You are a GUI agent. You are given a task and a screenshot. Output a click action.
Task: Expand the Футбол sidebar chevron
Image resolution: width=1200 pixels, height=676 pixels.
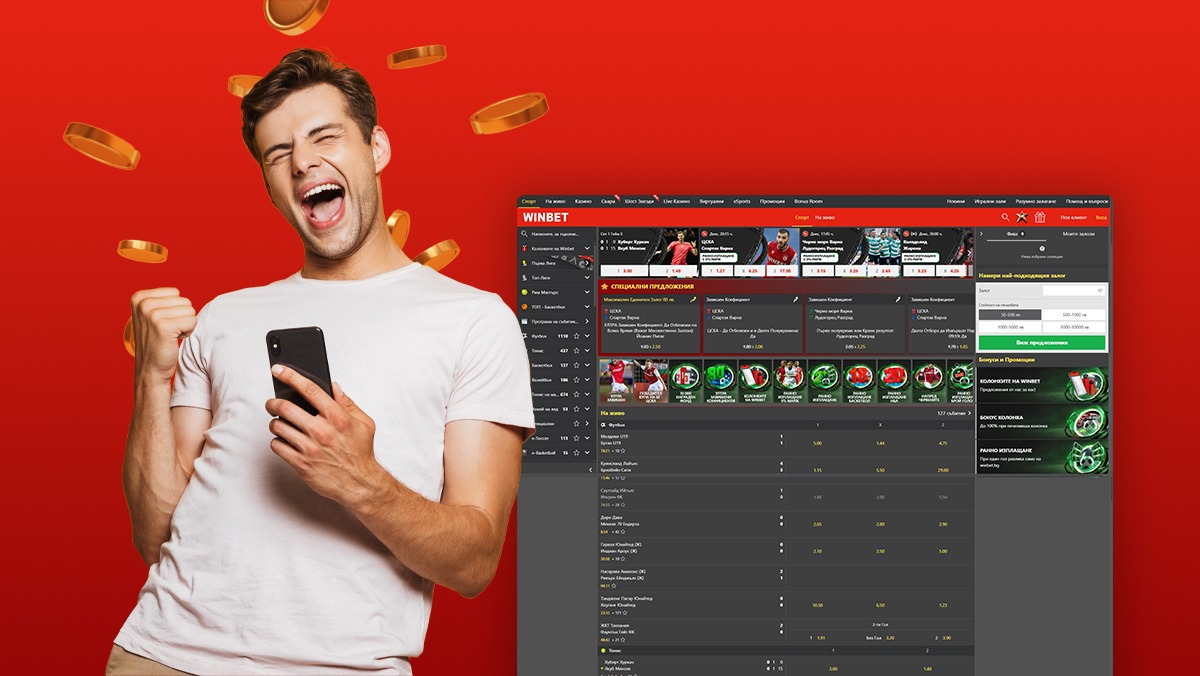pos(588,336)
